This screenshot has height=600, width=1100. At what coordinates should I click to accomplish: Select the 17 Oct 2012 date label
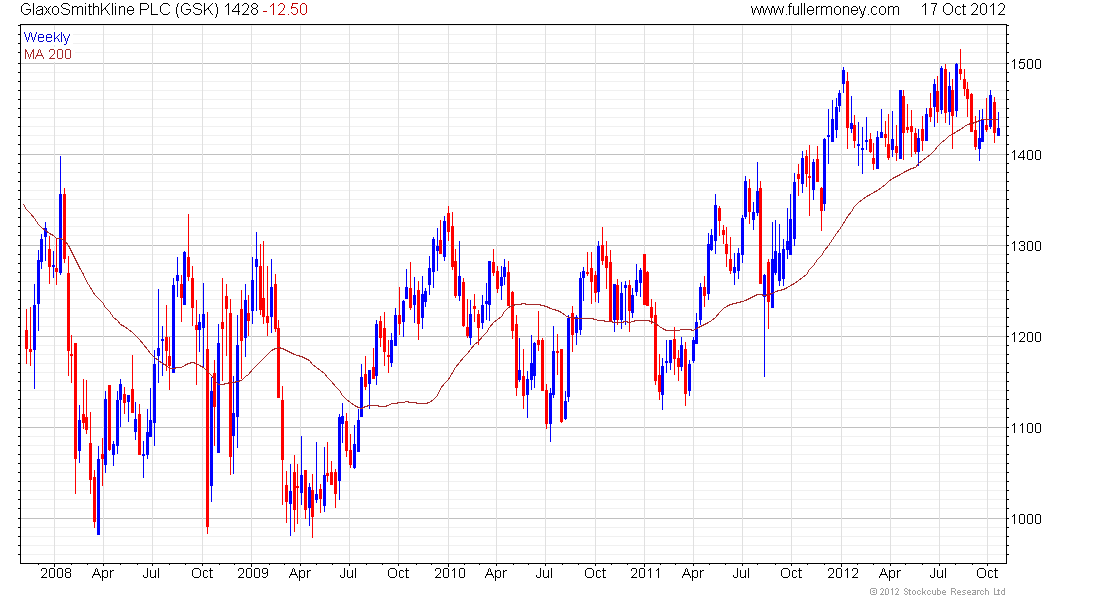click(x=963, y=10)
